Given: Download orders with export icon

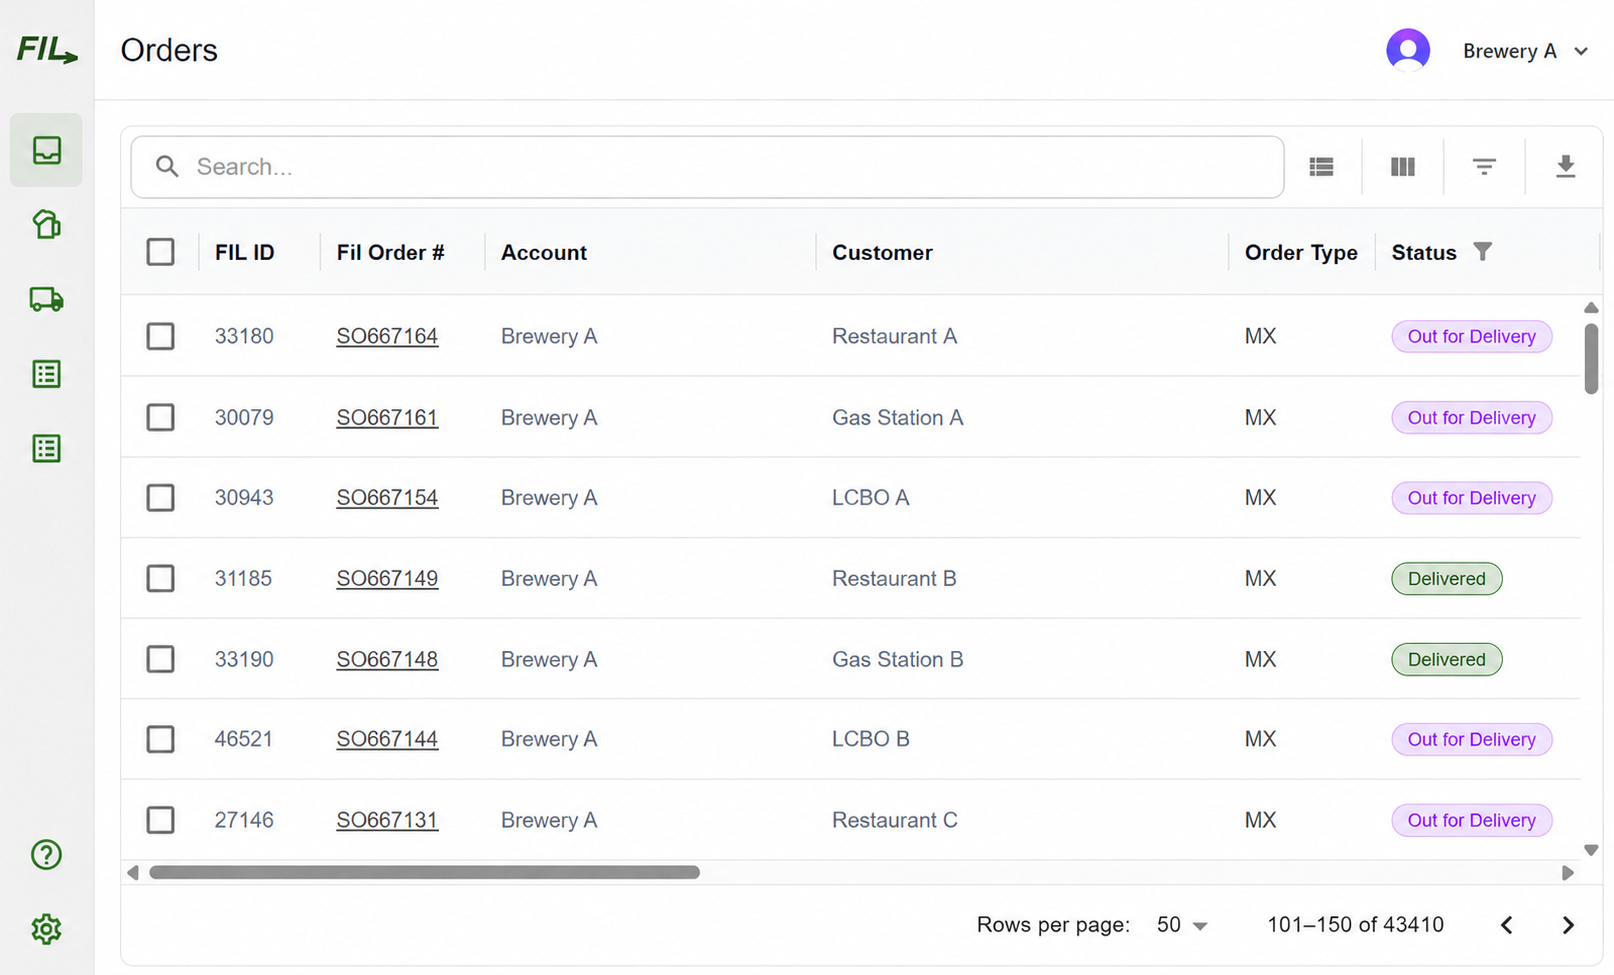Looking at the screenshot, I should tap(1566, 167).
